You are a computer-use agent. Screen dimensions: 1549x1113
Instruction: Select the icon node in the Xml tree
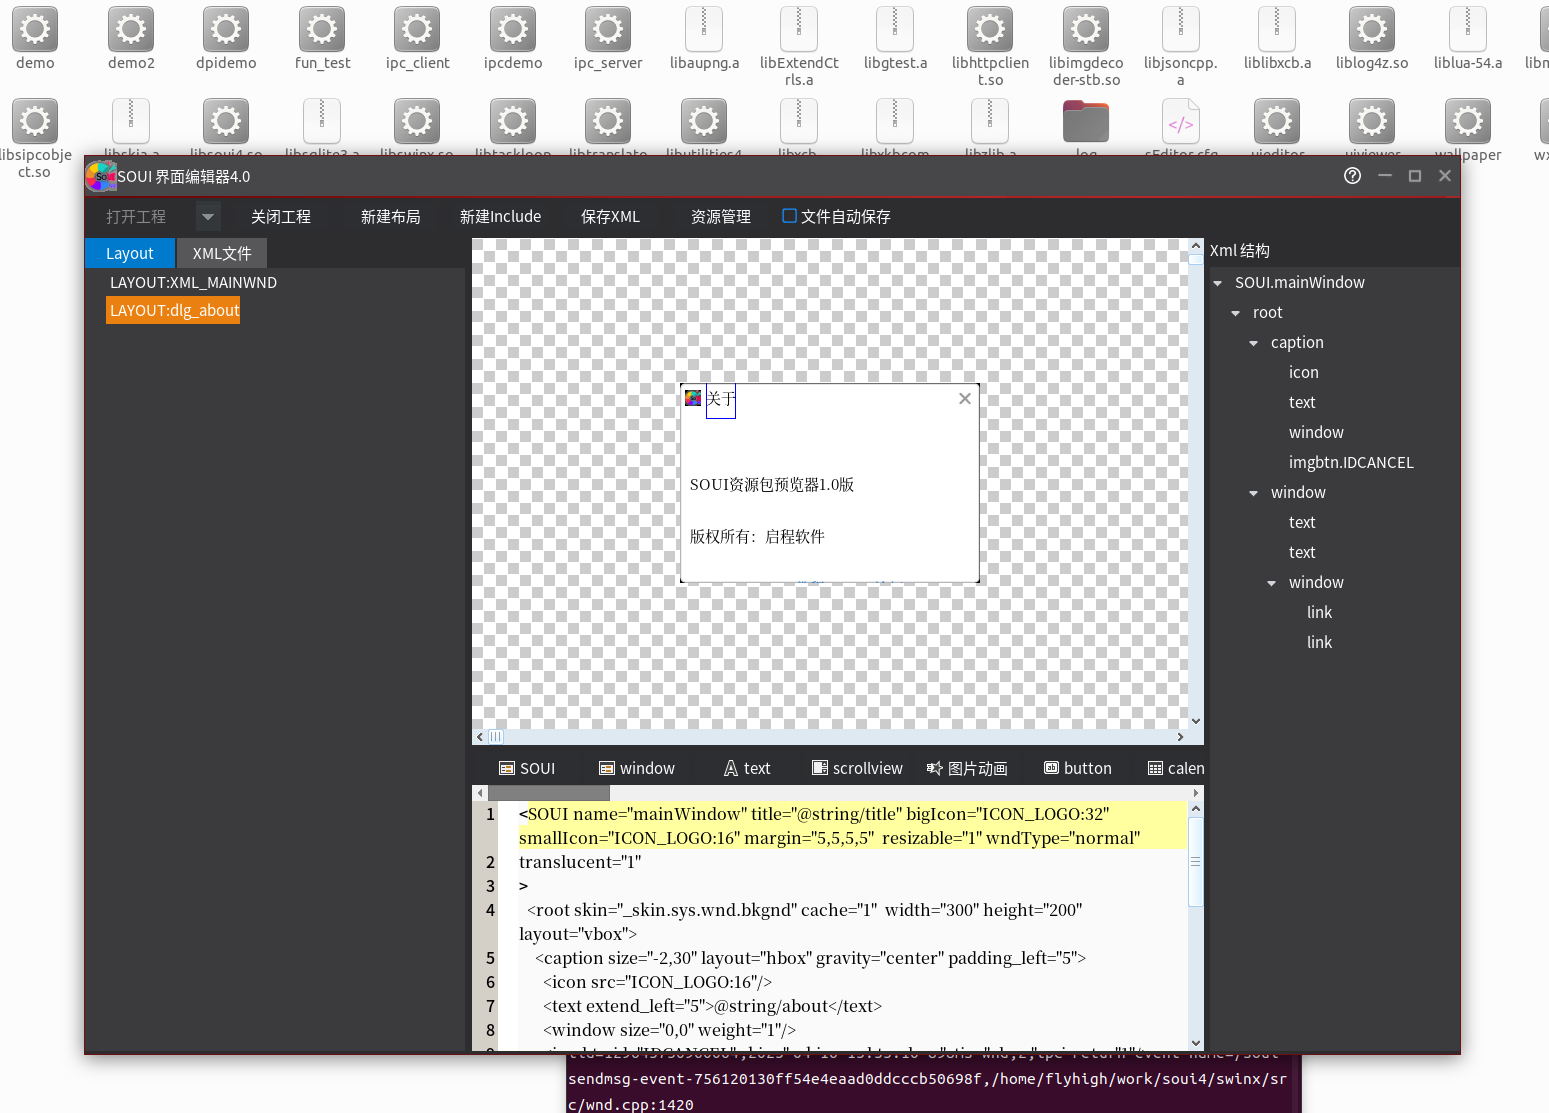(1304, 373)
